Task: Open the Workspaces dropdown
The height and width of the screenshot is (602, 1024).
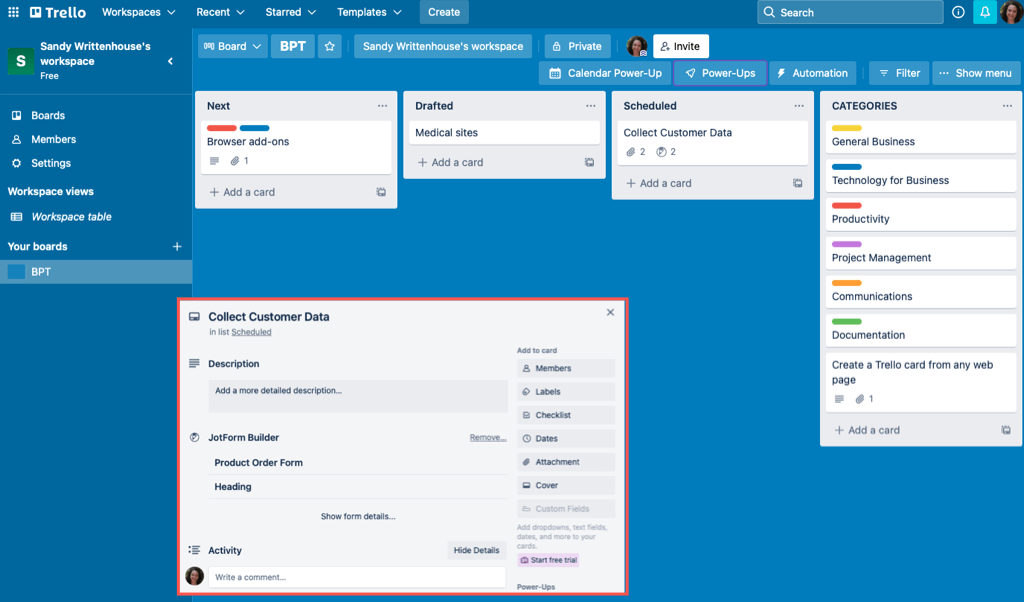Action: 138,12
